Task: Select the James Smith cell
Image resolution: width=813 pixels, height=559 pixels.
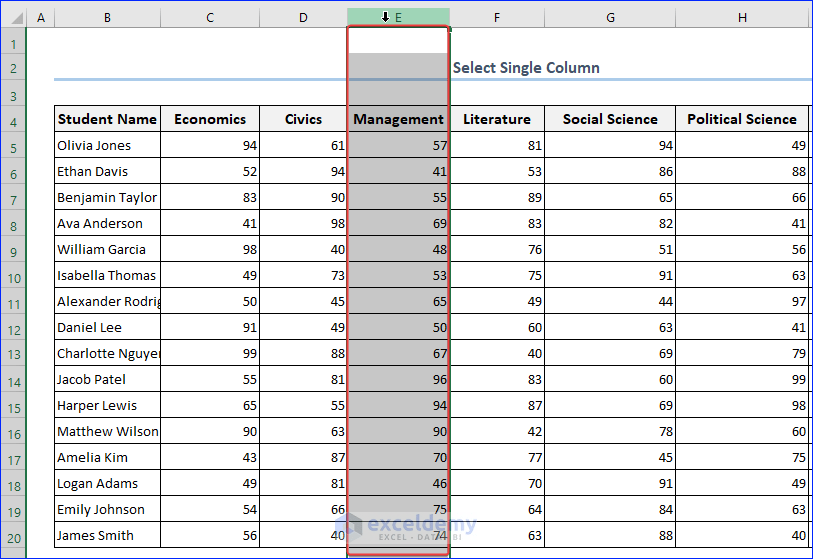Action: point(107,535)
